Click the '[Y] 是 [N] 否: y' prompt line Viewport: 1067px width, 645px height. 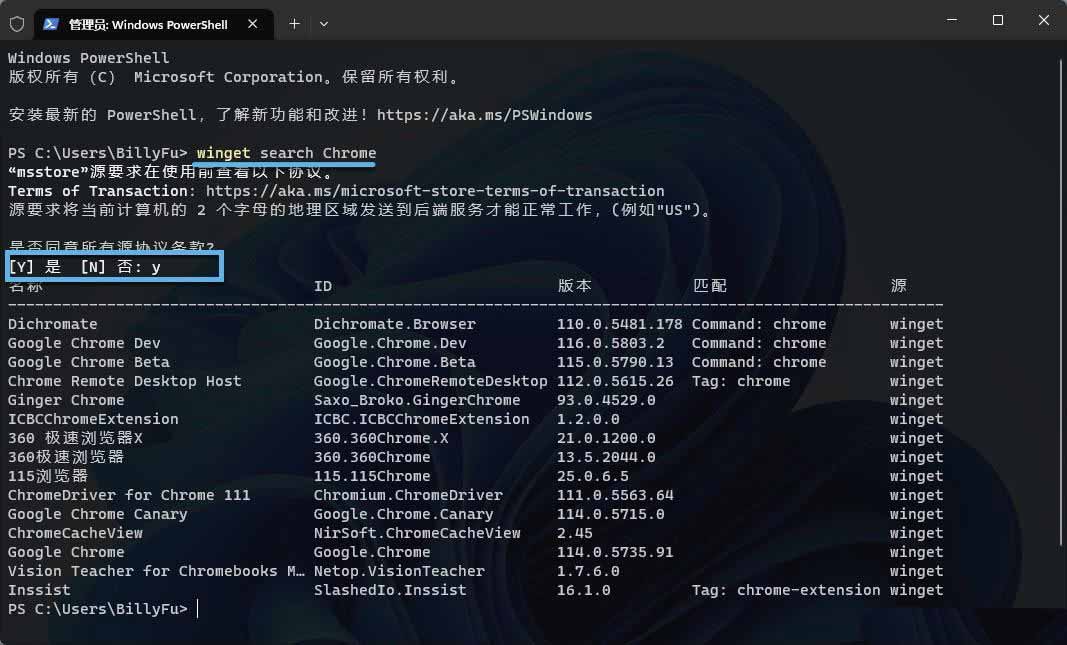pyautogui.click(x=84, y=267)
